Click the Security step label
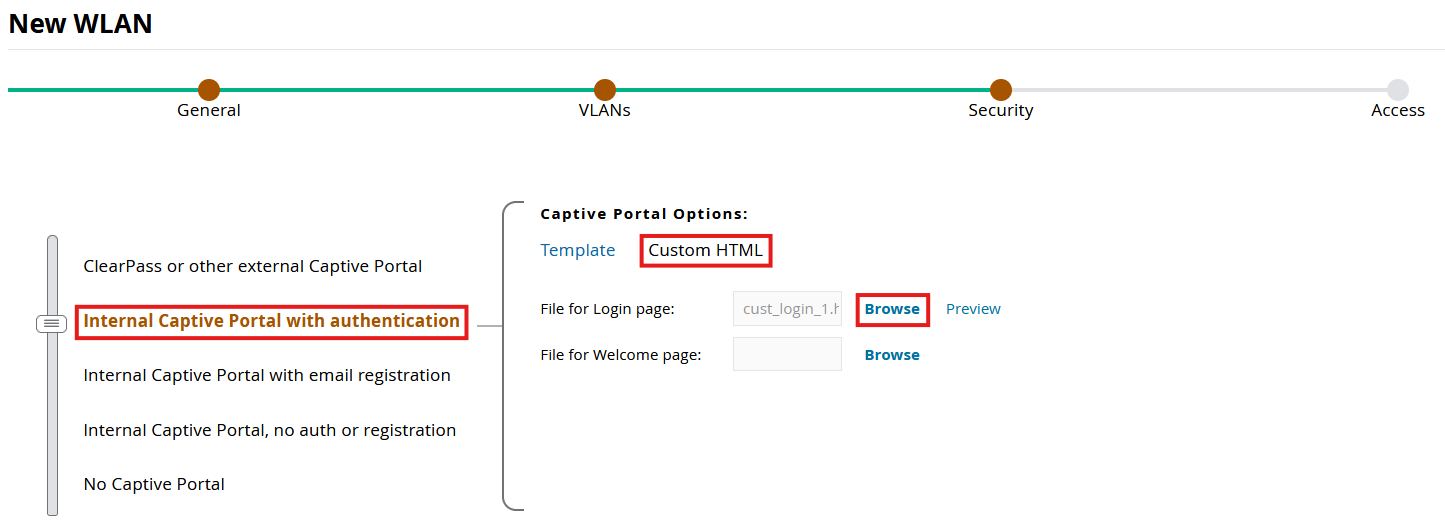The image size is (1445, 531). pos(1000,111)
